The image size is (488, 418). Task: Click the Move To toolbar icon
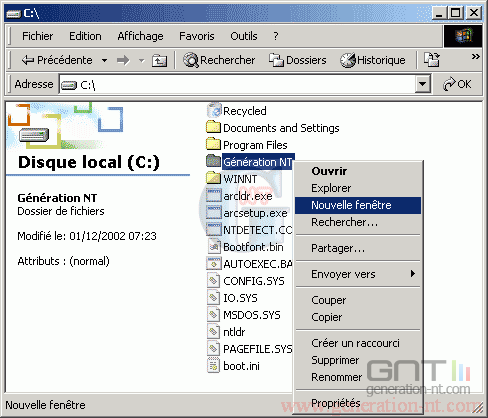432,60
